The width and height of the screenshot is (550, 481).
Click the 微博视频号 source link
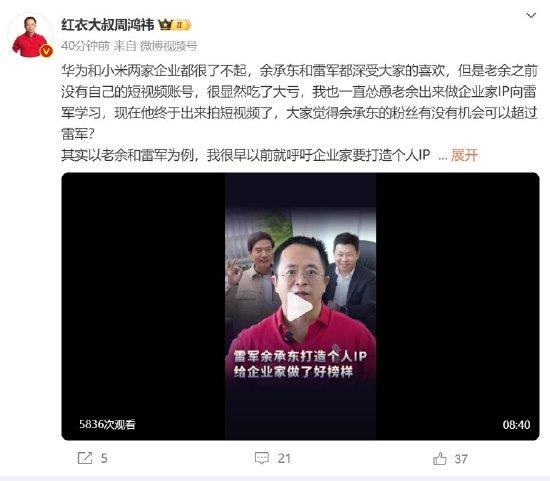pos(169,46)
